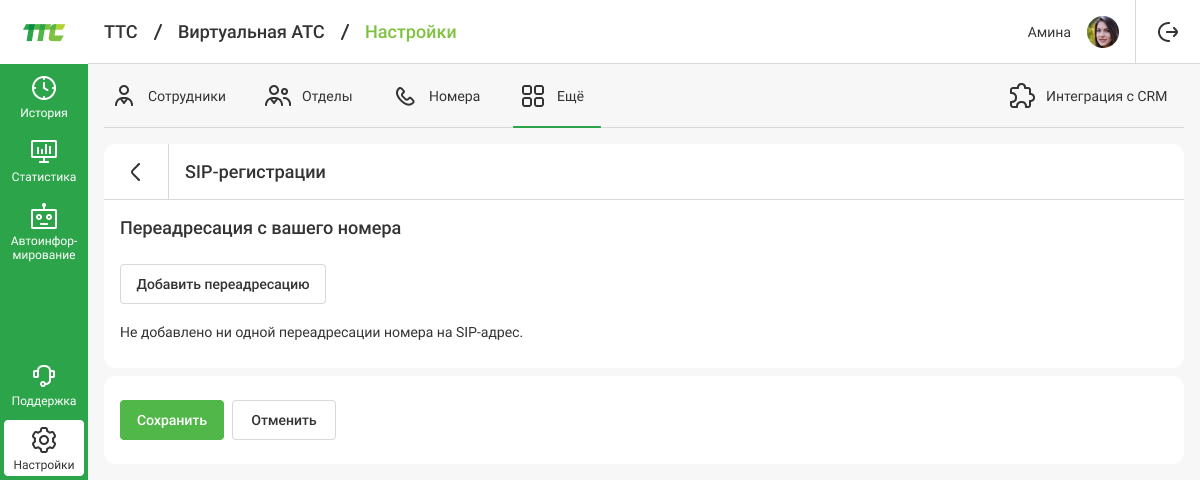The image size is (1200, 480).
Task: Switch to the Отделы tab
Action: click(308, 96)
